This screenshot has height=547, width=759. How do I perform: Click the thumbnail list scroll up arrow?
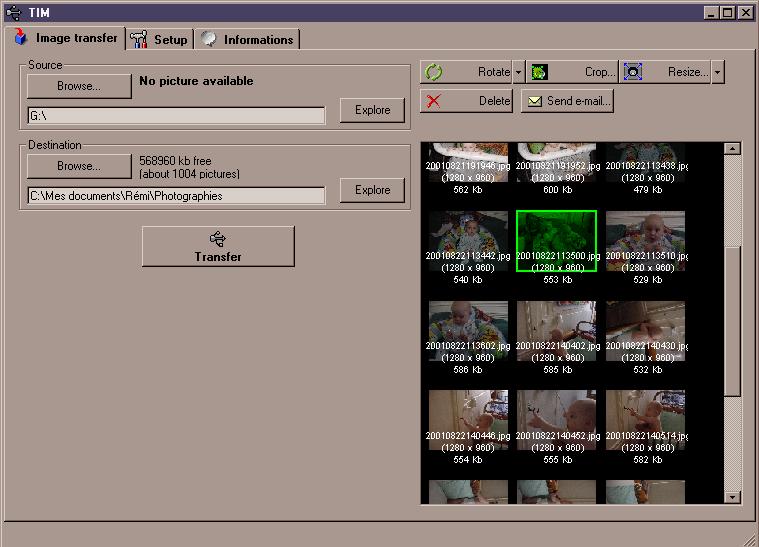click(x=732, y=149)
